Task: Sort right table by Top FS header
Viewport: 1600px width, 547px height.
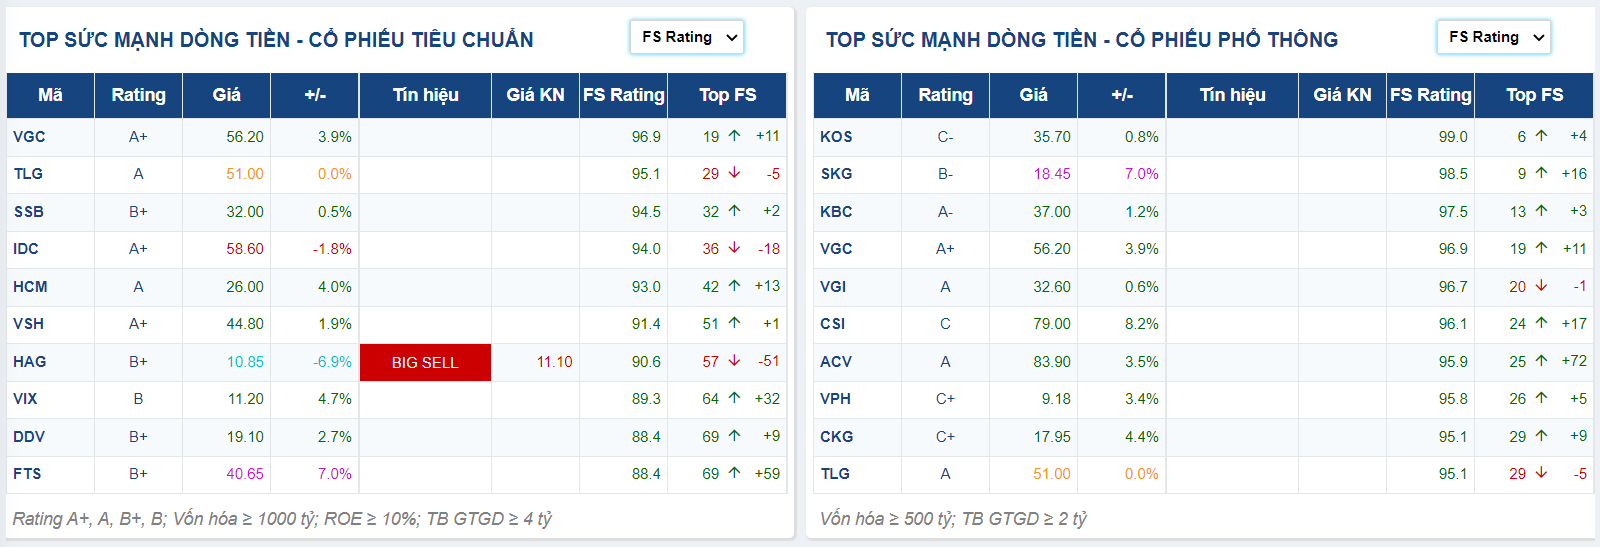Action: tap(1534, 95)
